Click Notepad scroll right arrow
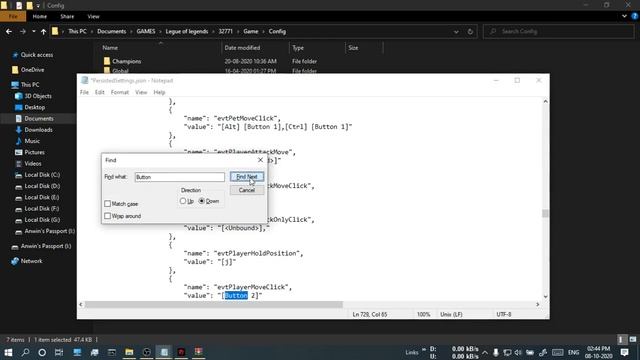Viewport: 640px width, 360px height. click(x=538, y=304)
